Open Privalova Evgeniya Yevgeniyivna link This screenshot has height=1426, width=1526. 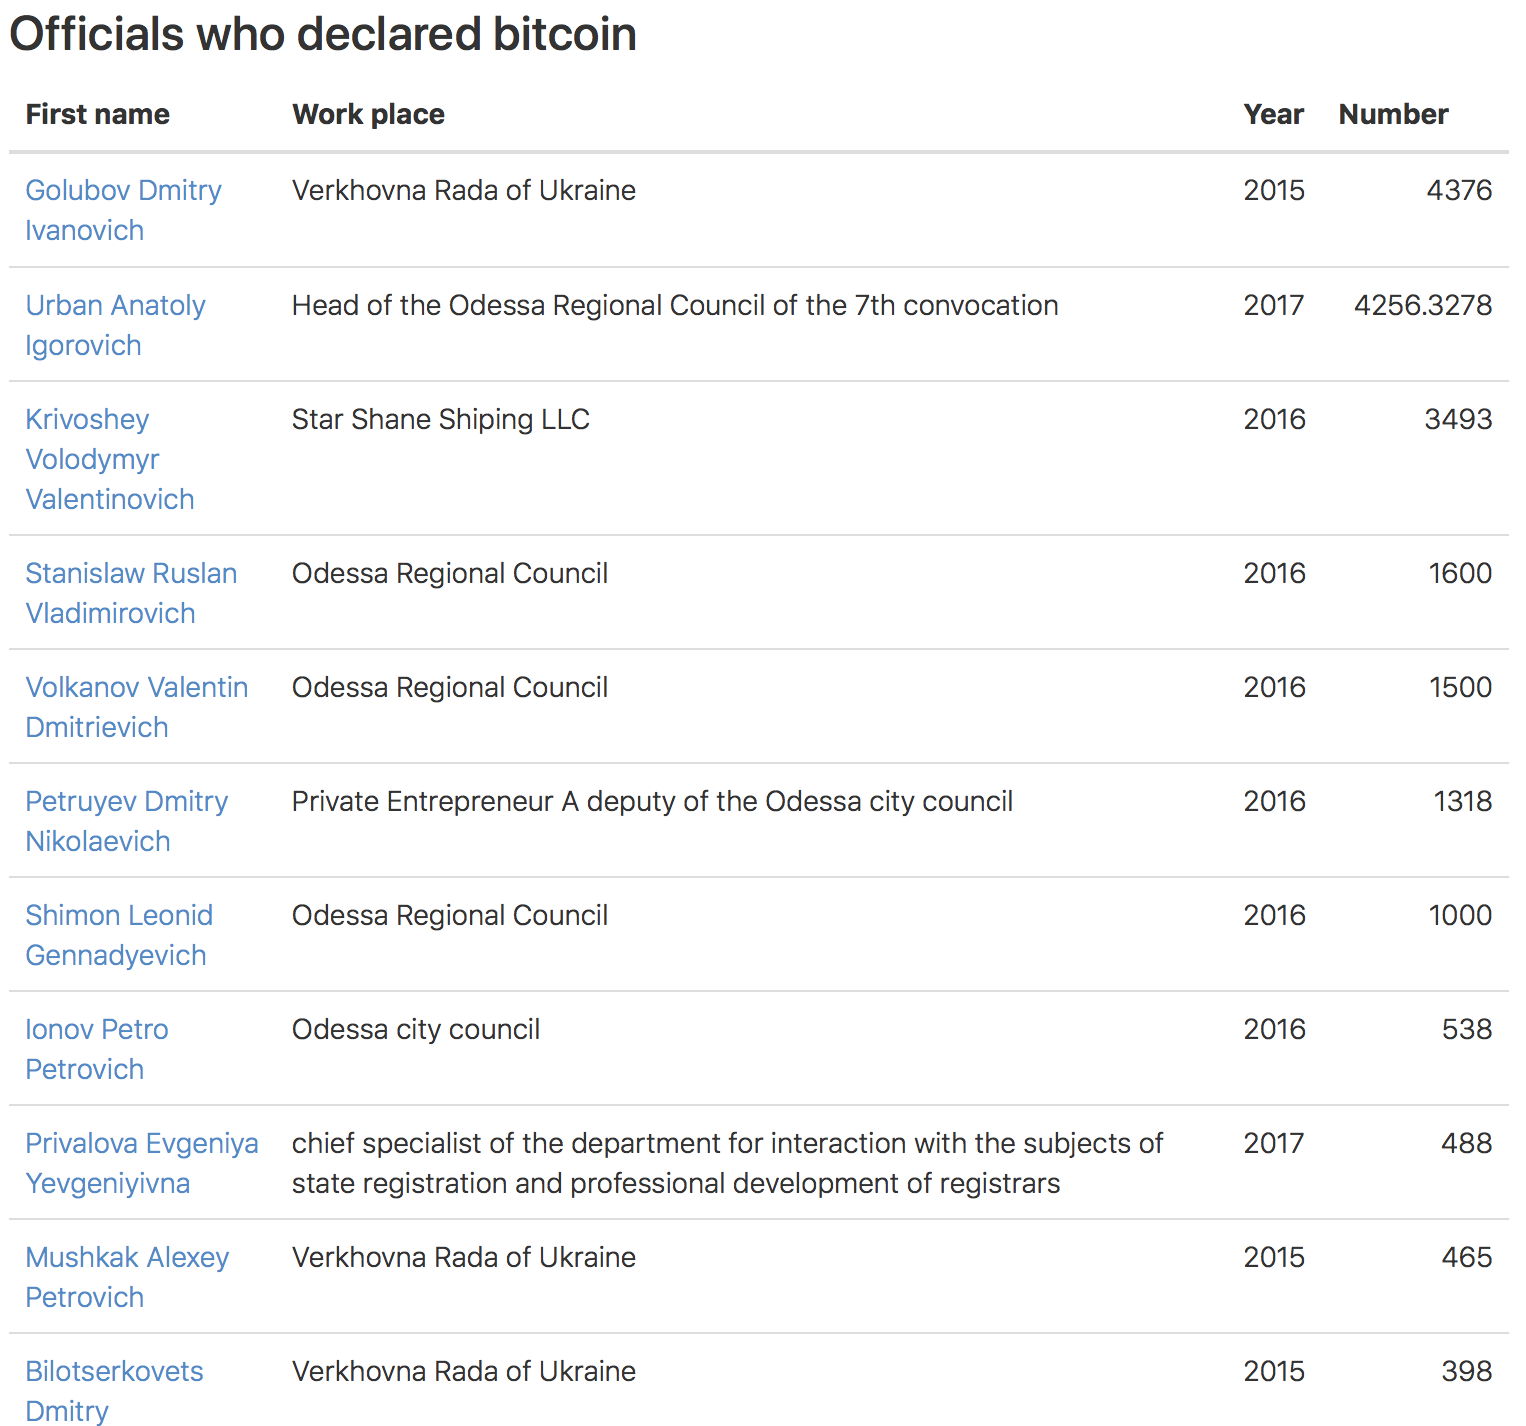tap(142, 1163)
